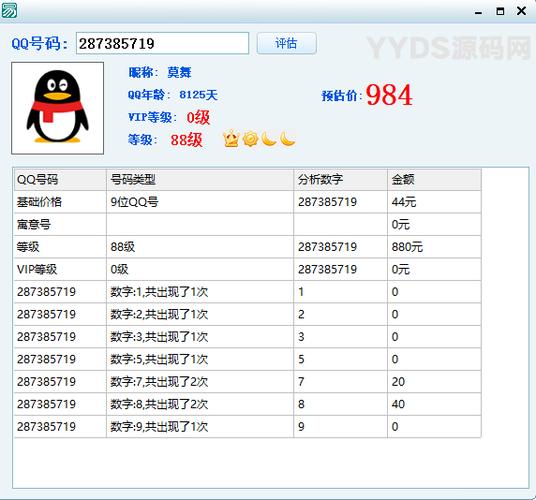Maximize the window
The image size is (536, 500).
tap(500, 12)
